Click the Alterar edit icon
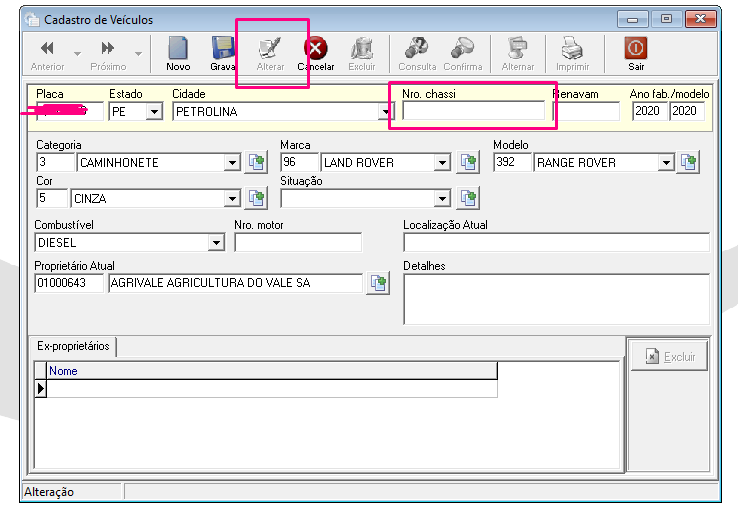The height and width of the screenshot is (505, 738). [270, 55]
